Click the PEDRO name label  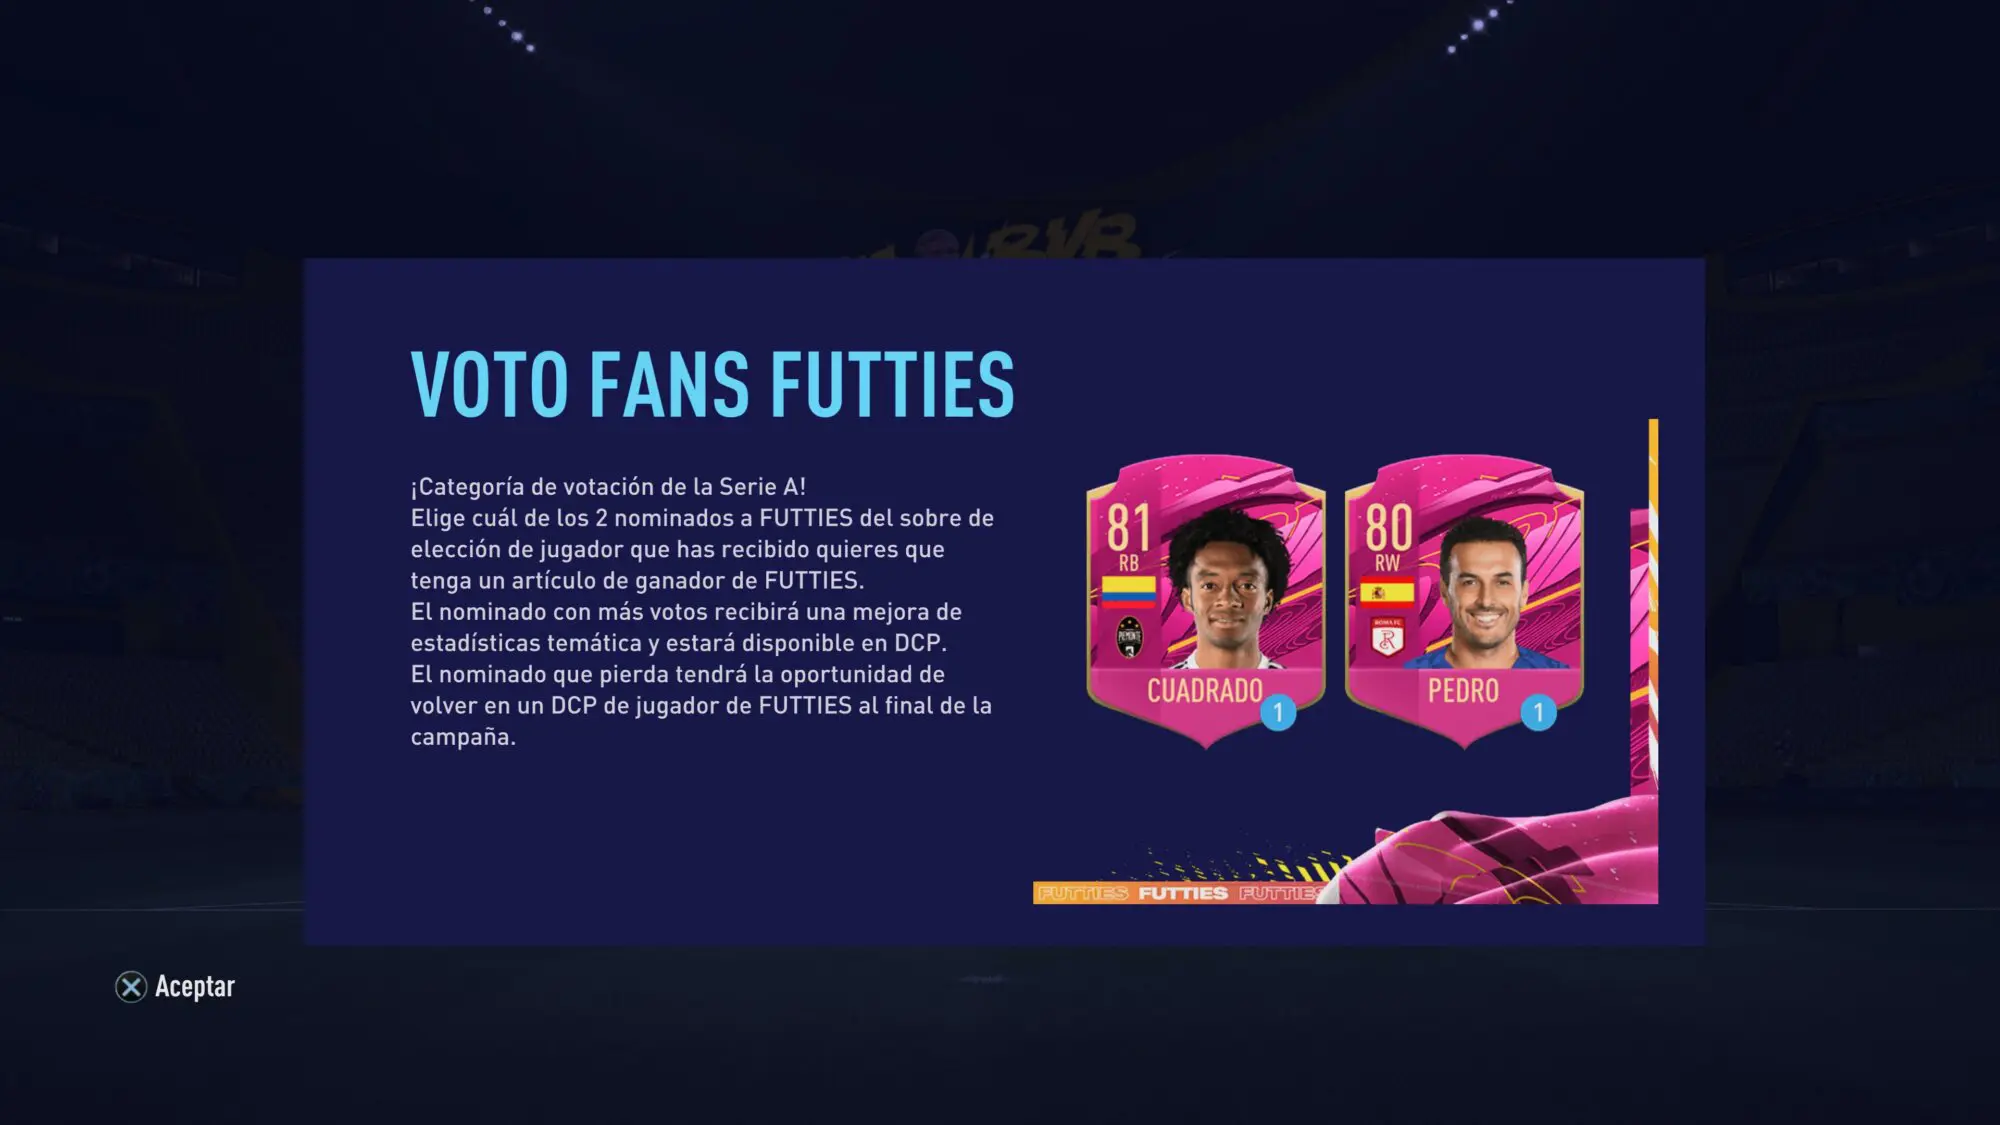[x=1463, y=691]
